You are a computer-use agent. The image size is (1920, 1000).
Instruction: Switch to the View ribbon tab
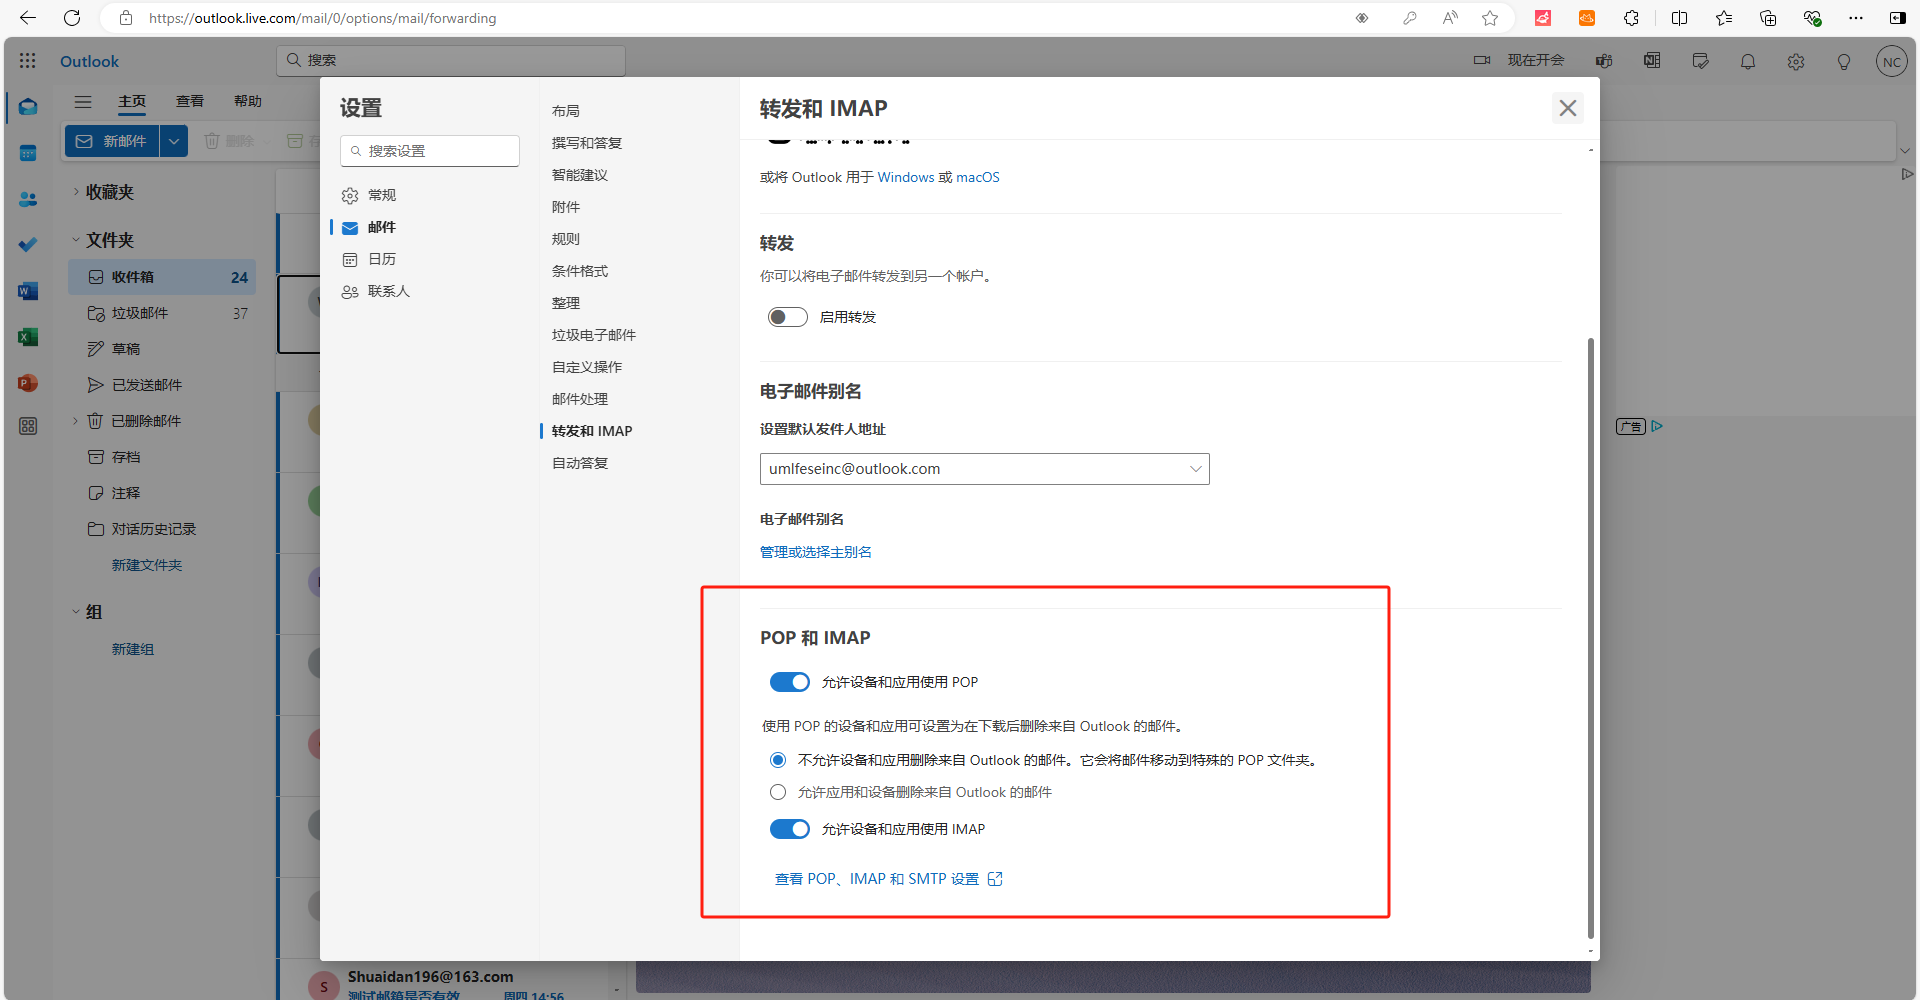190,101
